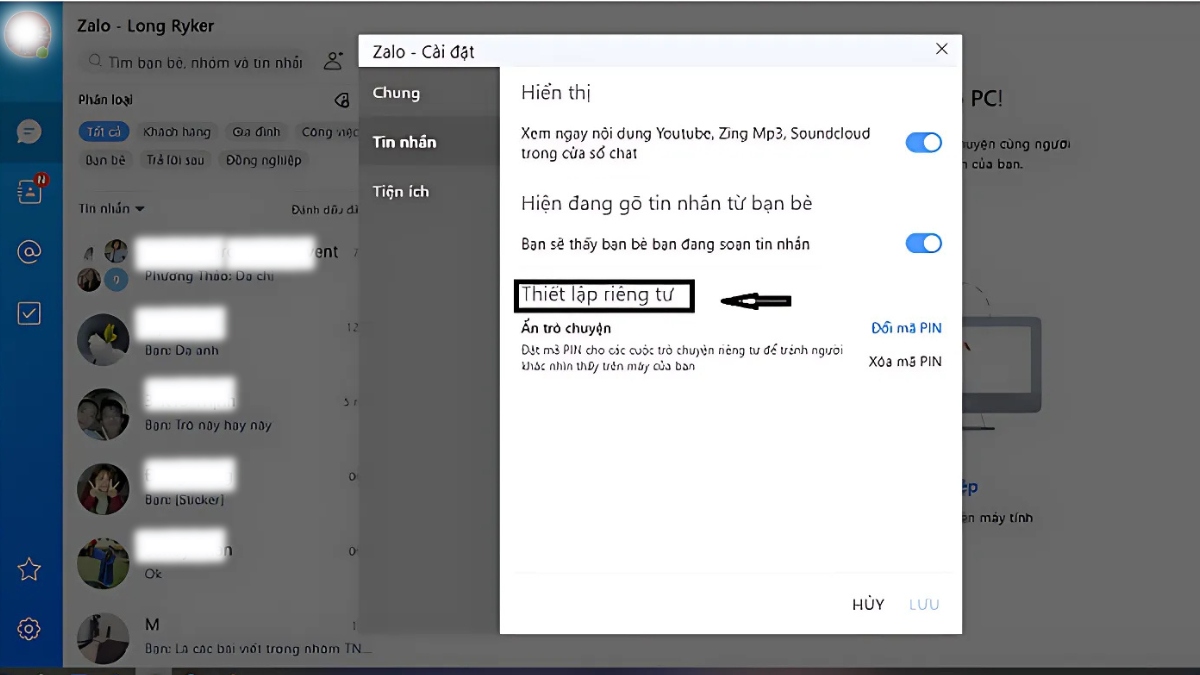Open the conversation showing 'Bạn: [Sticker]'
Image resolution: width=1200 pixels, height=675 pixels.
[211, 488]
